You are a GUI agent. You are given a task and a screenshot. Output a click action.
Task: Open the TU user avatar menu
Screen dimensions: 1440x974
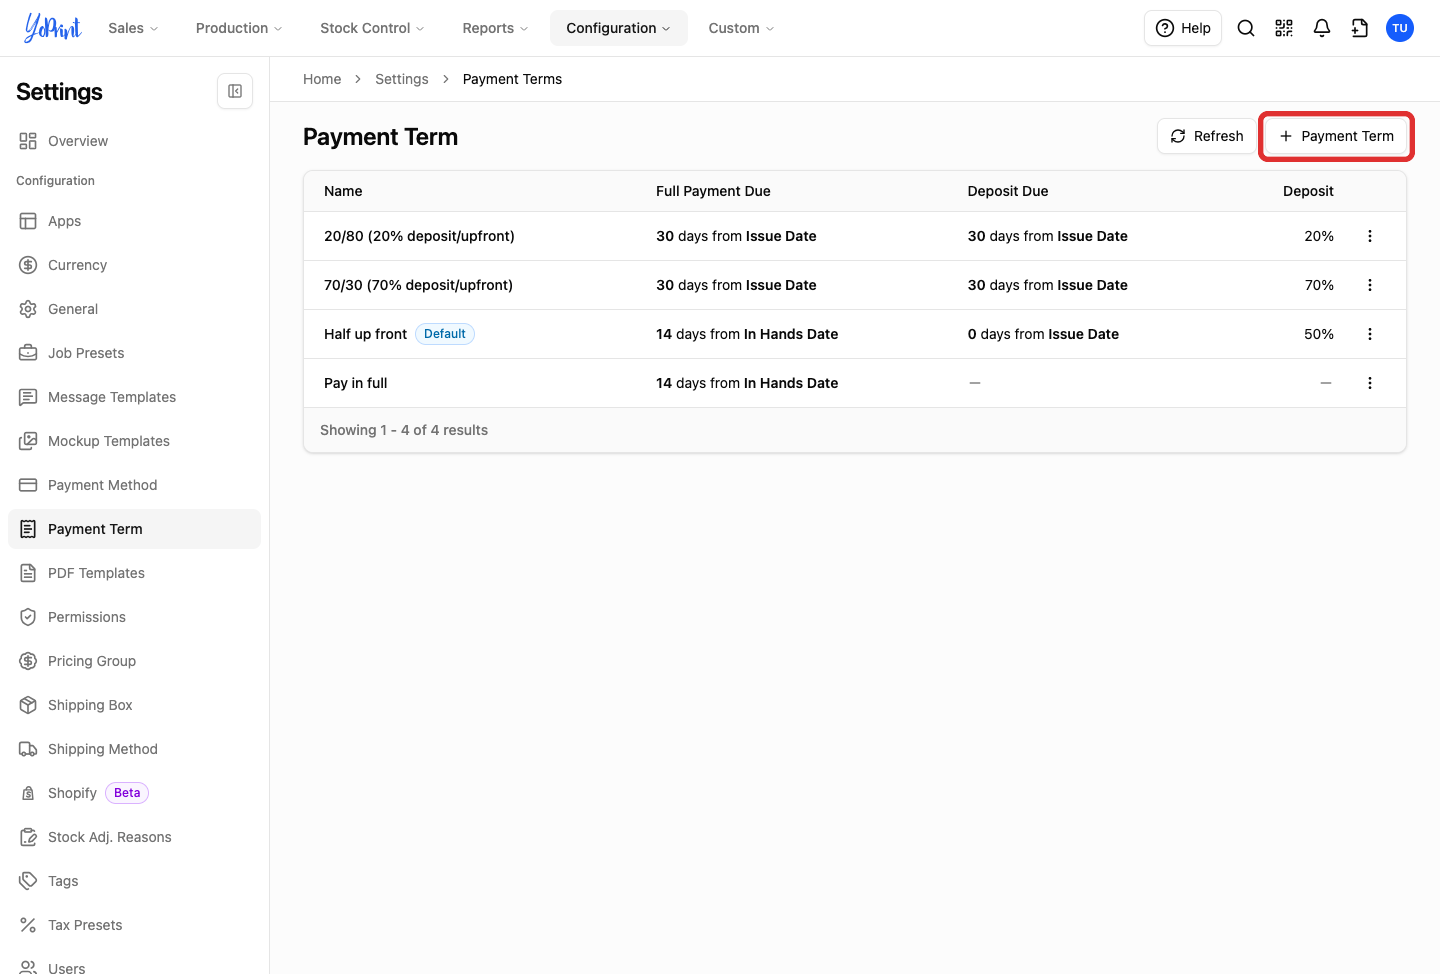(x=1400, y=28)
